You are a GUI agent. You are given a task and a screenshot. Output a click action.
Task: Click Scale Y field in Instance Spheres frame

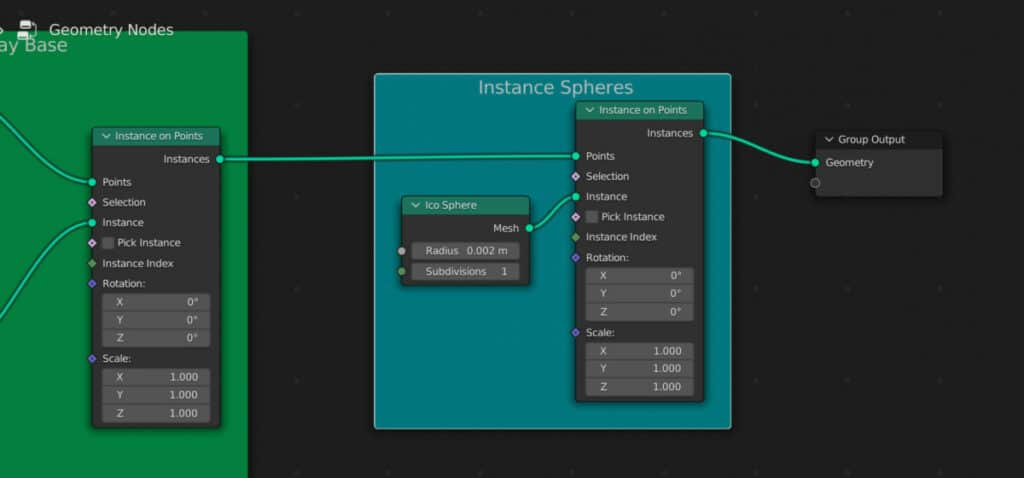point(639,368)
